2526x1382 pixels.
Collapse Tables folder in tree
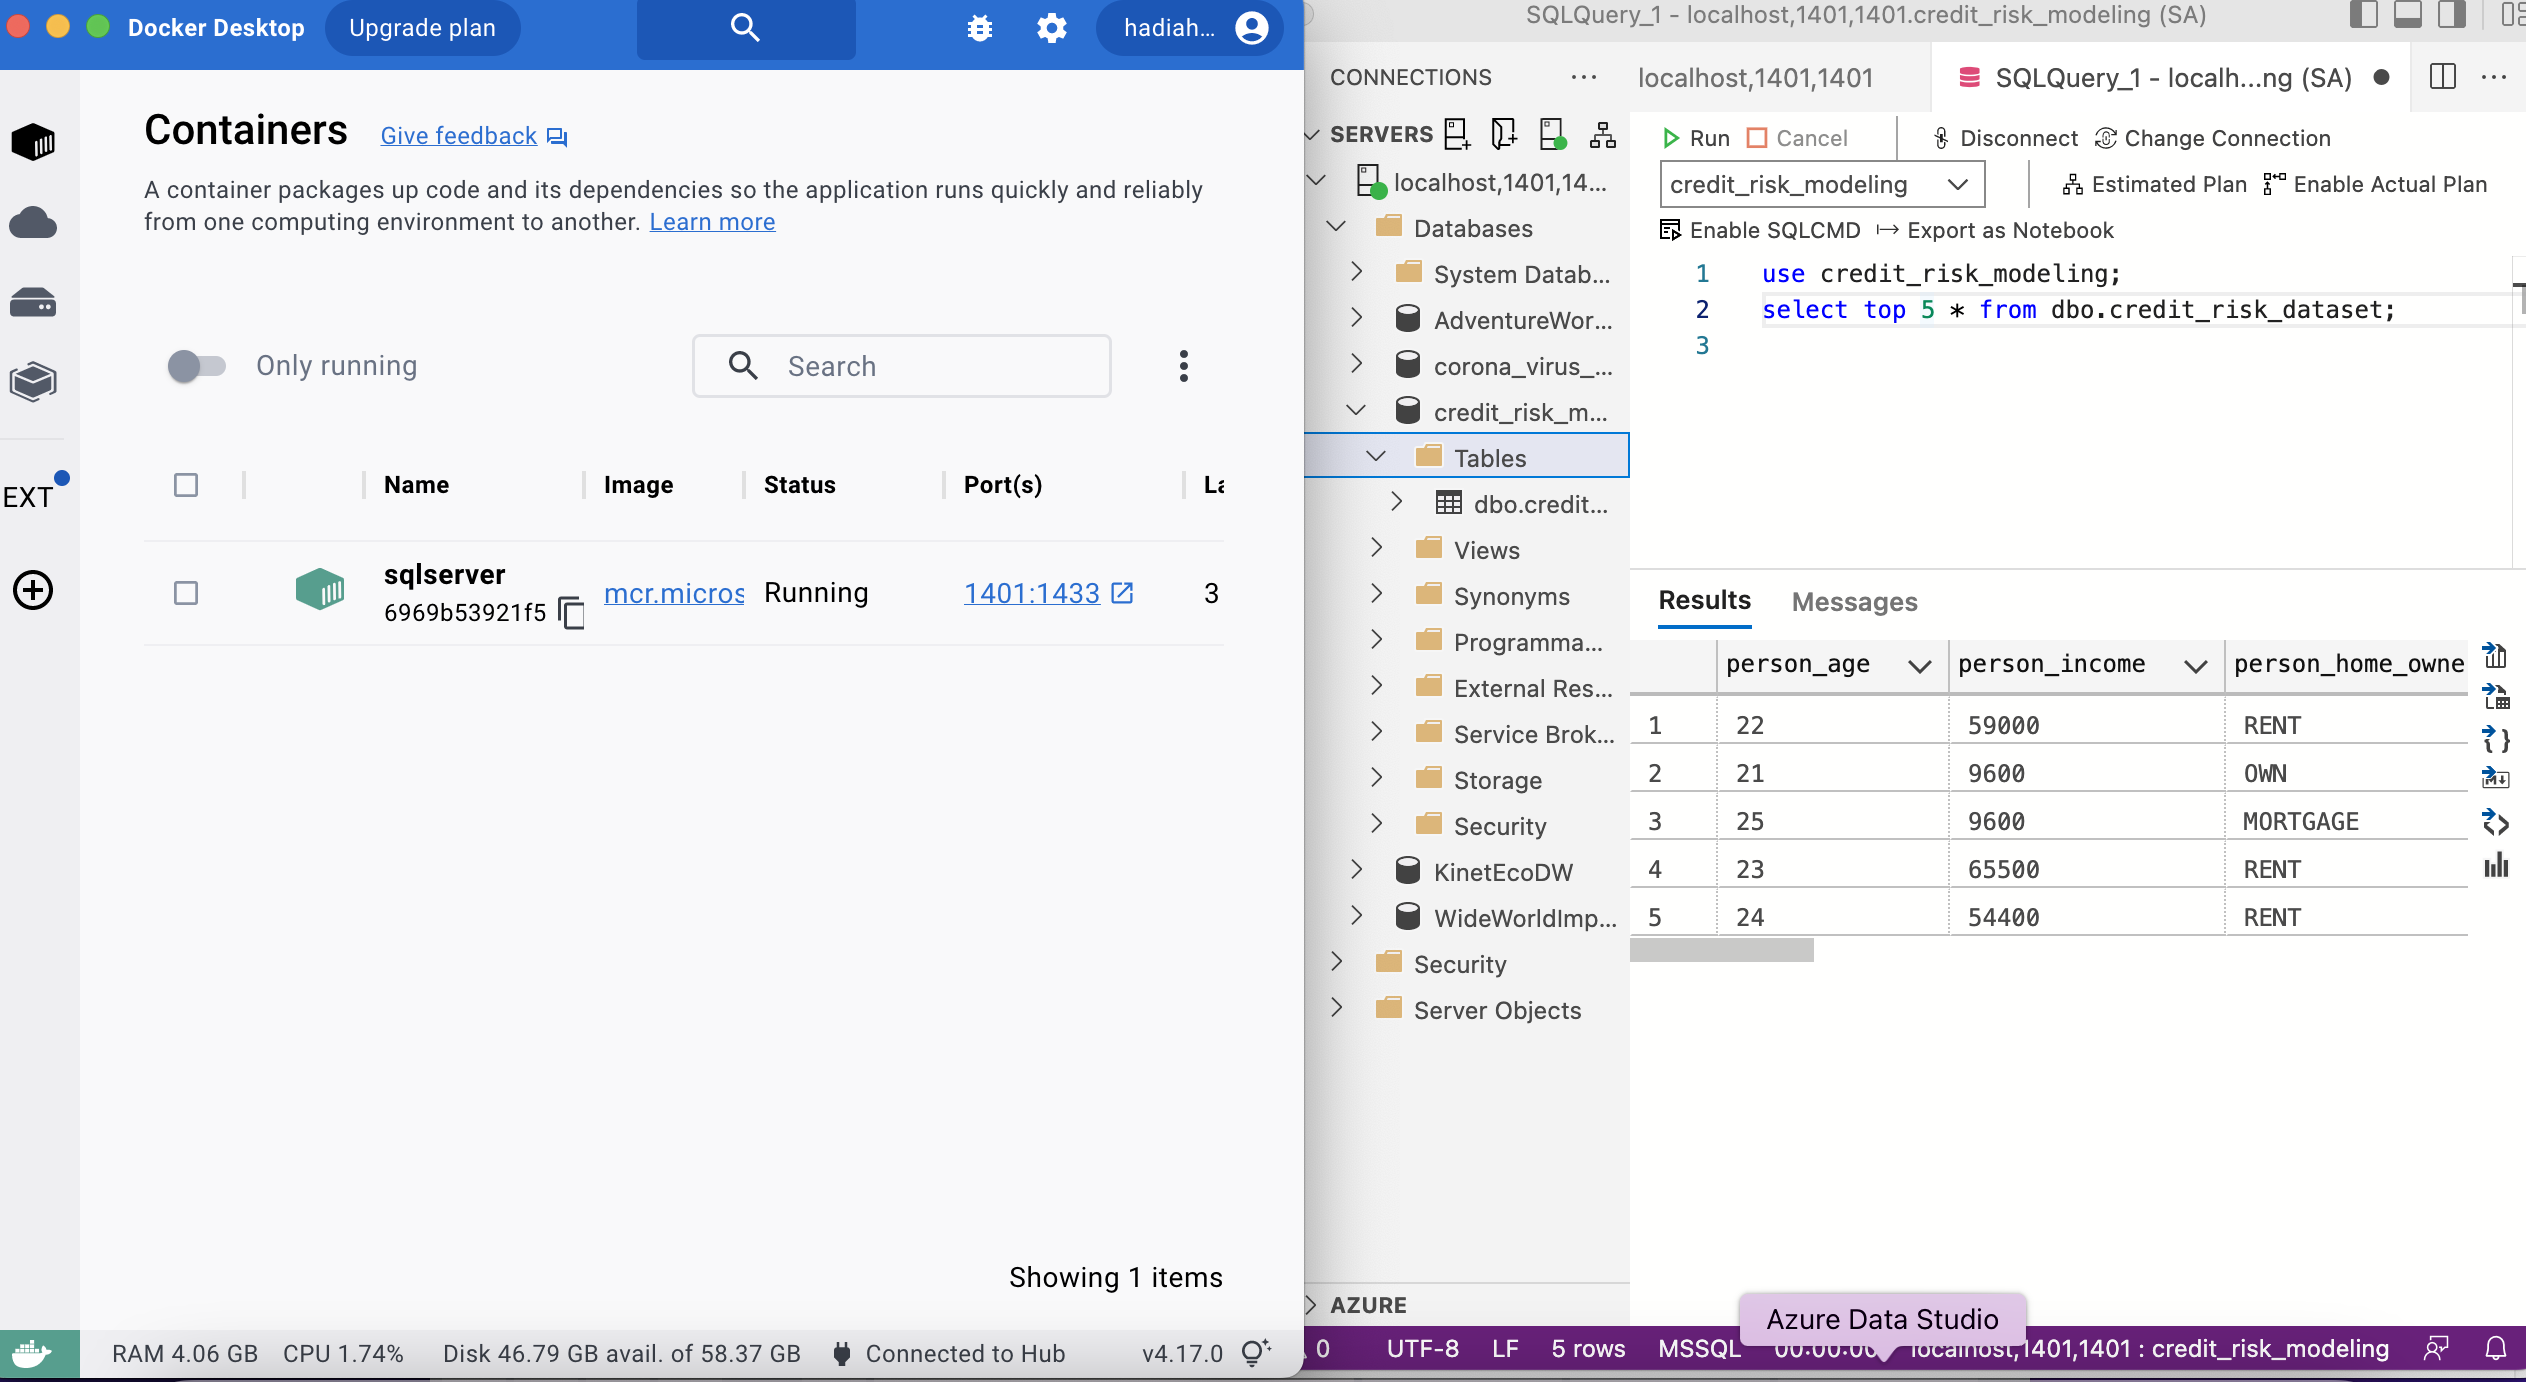click(x=1376, y=457)
